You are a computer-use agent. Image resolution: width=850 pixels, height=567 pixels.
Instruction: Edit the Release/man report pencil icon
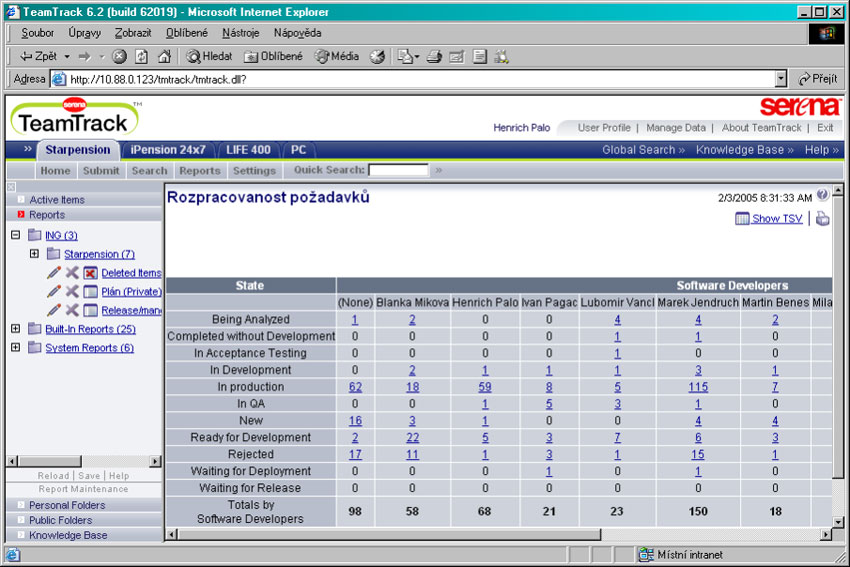click(x=54, y=310)
